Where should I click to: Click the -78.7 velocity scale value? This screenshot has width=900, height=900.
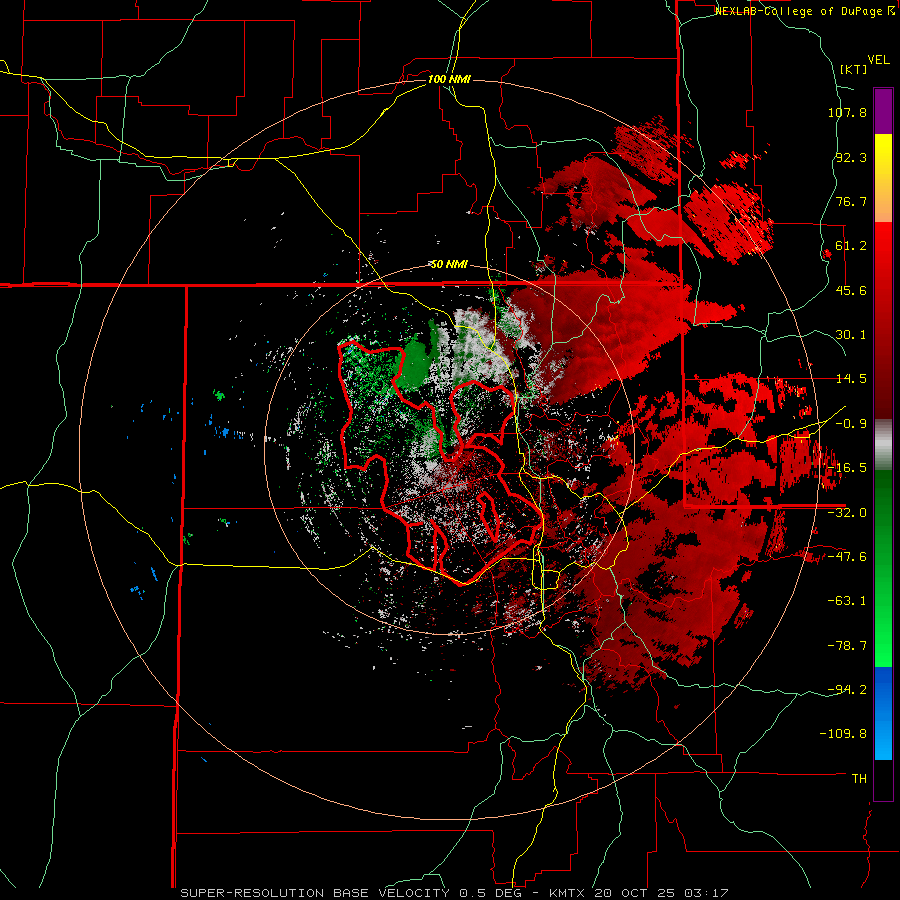click(x=847, y=646)
